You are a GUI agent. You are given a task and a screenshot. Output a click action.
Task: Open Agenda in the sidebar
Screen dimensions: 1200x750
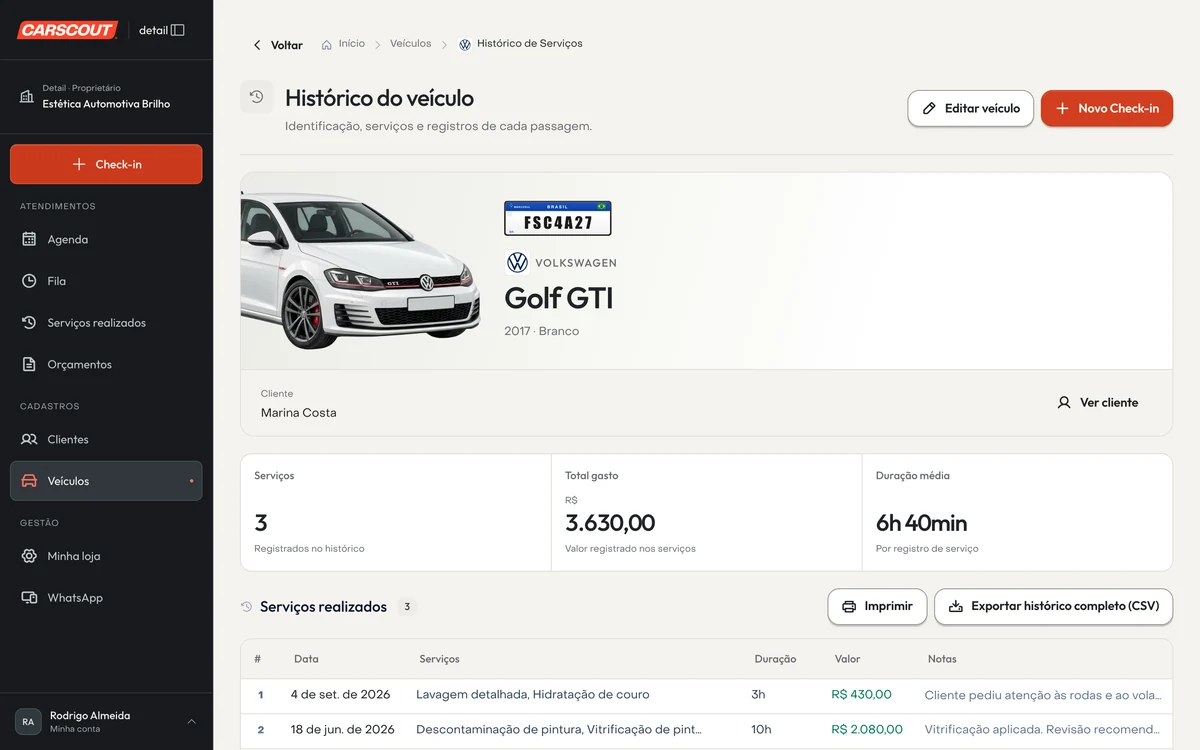(106, 239)
